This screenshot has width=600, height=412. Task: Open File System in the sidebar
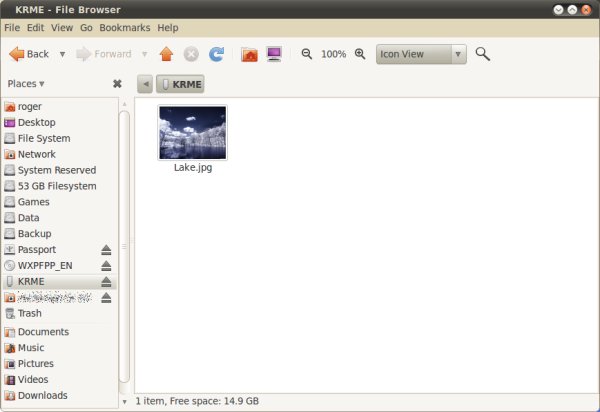(60, 138)
